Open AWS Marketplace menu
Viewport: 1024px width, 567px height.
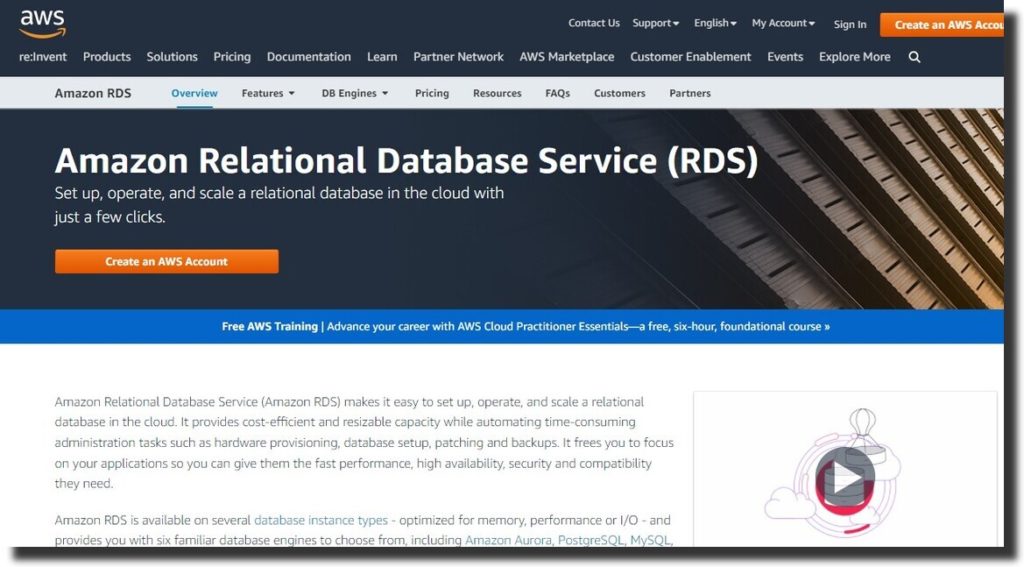[567, 57]
